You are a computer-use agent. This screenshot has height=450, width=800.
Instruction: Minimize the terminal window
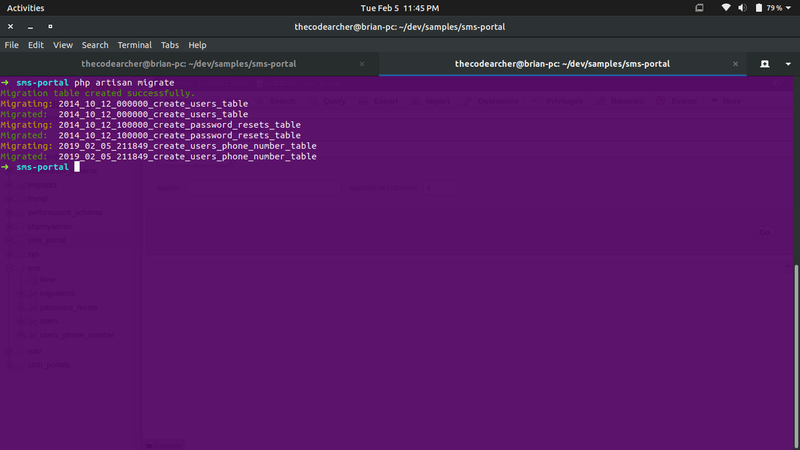30,27
